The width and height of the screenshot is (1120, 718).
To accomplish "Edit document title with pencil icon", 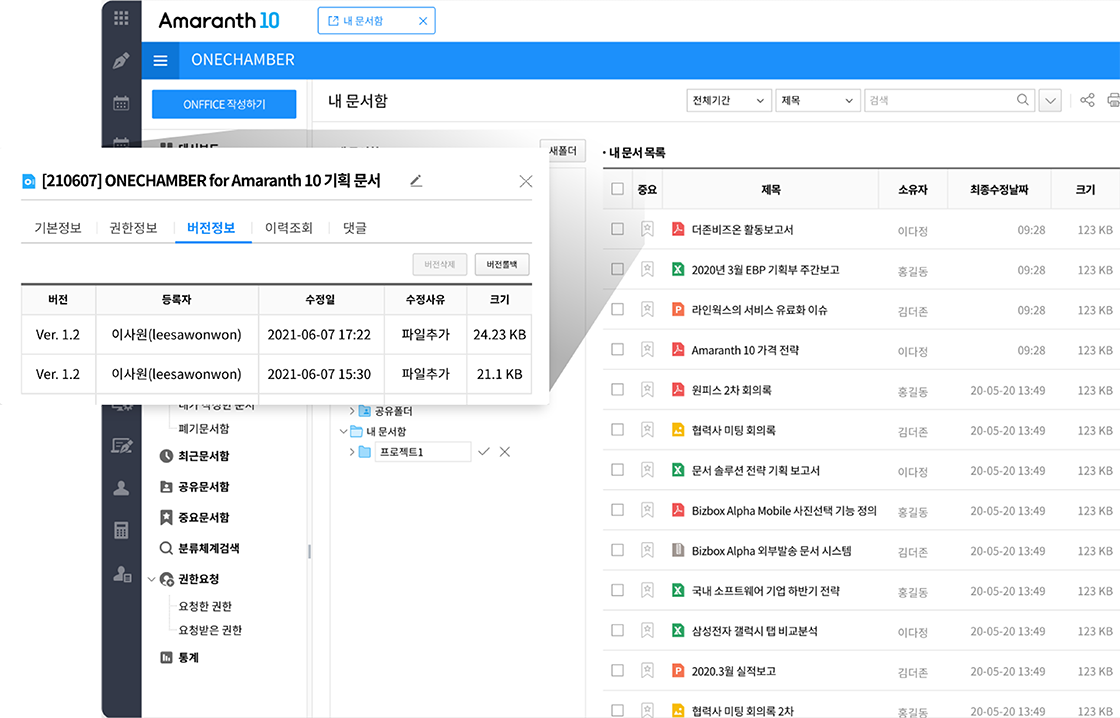I will click(x=416, y=181).
